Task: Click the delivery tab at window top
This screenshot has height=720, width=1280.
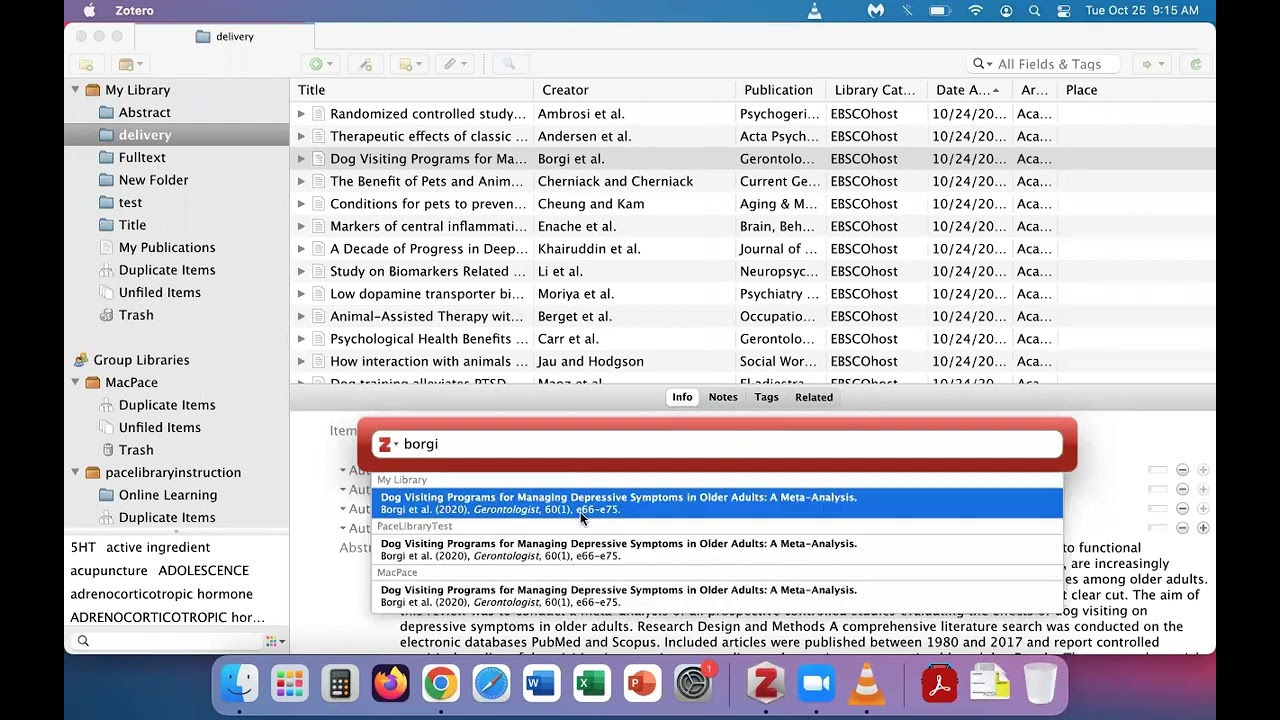Action: coord(225,36)
